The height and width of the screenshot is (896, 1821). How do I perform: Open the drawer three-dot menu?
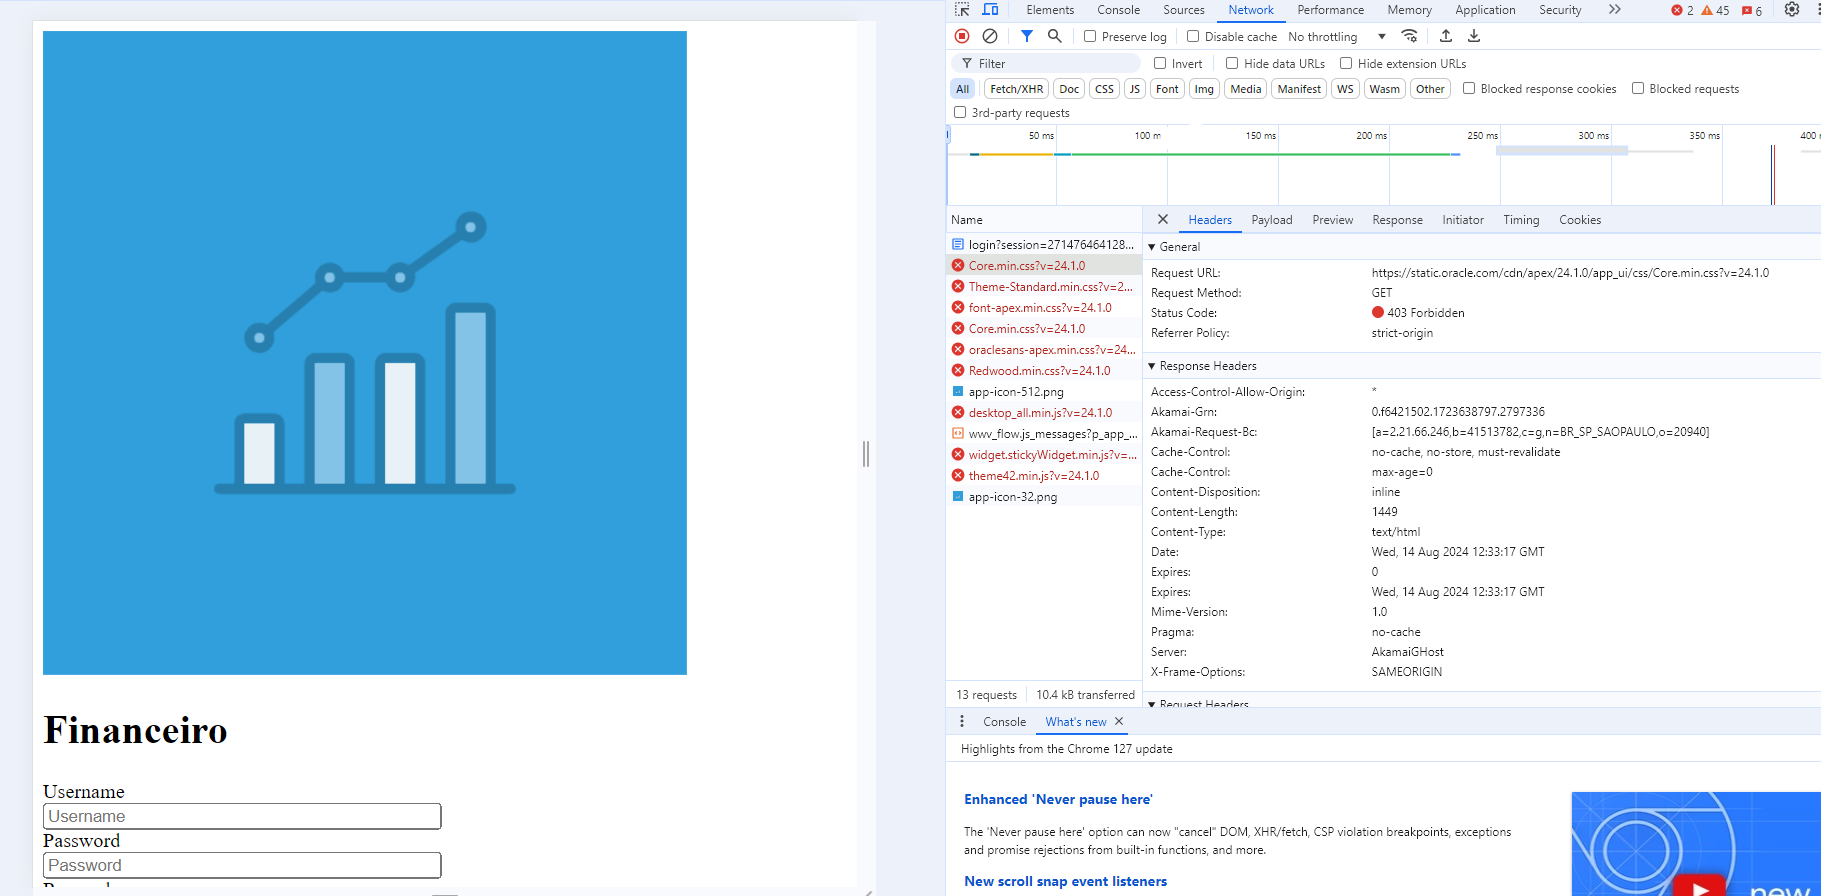(962, 722)
